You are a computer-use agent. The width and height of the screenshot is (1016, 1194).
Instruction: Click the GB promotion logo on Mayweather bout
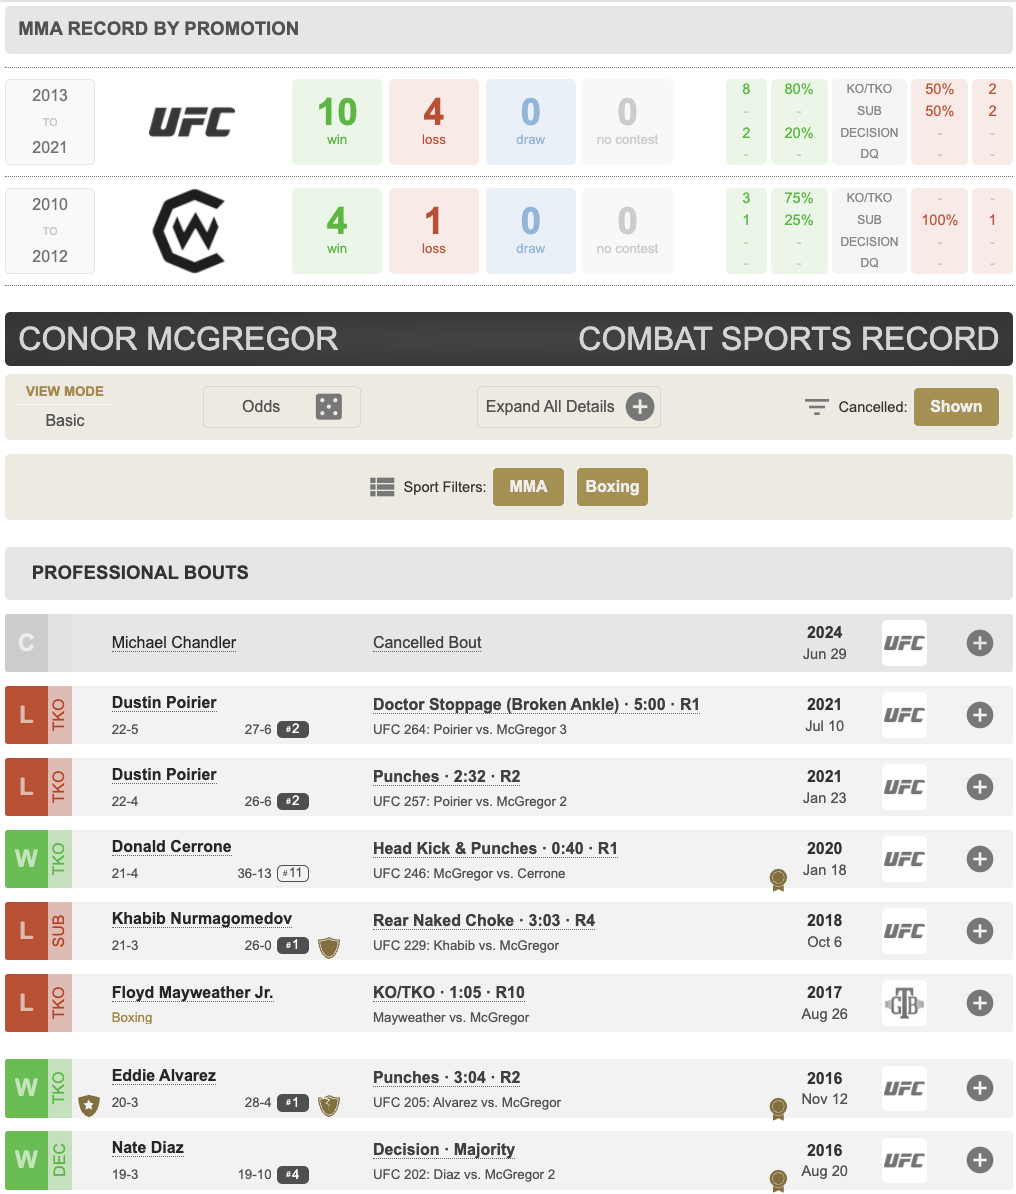point(903,1003)
